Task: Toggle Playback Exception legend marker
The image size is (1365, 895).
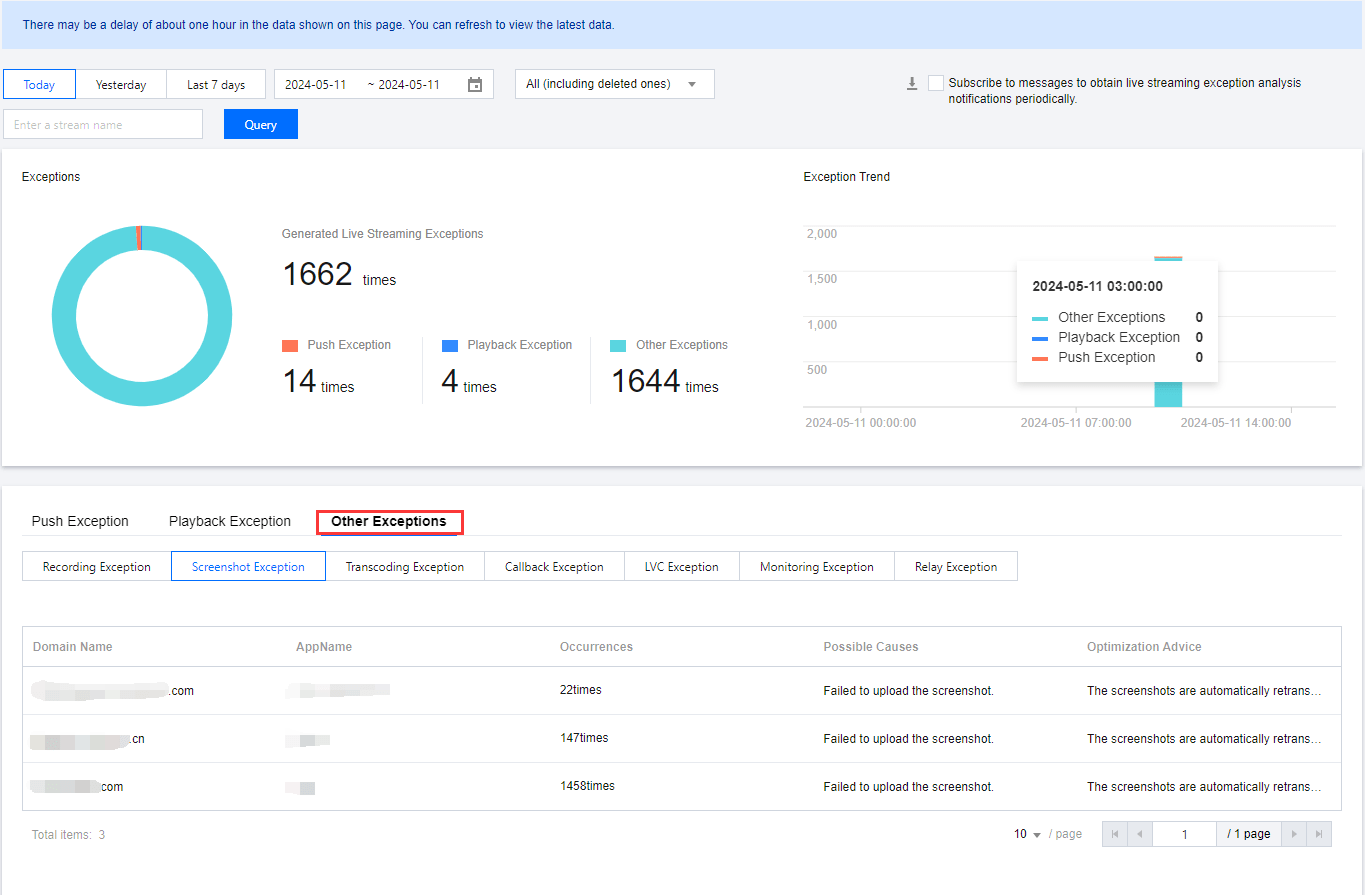Action: [x=450, y=346]
